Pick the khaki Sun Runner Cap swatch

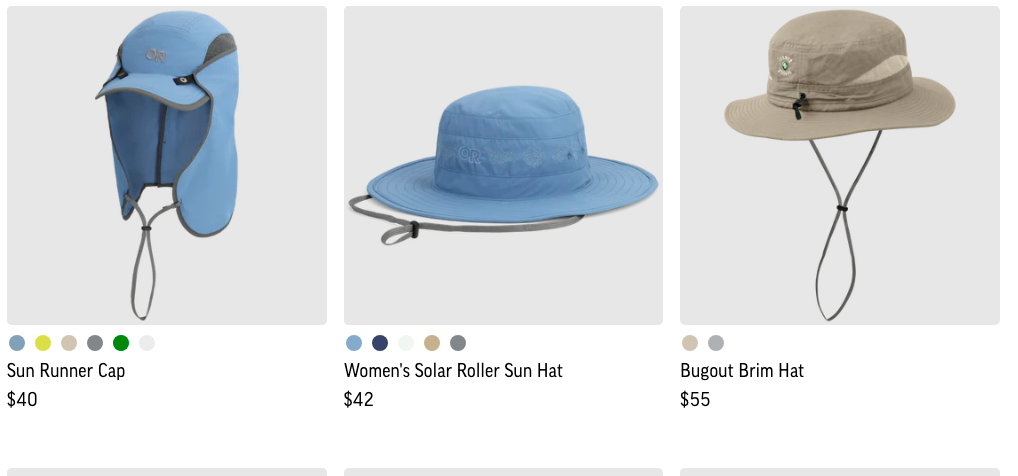[69, 343]
